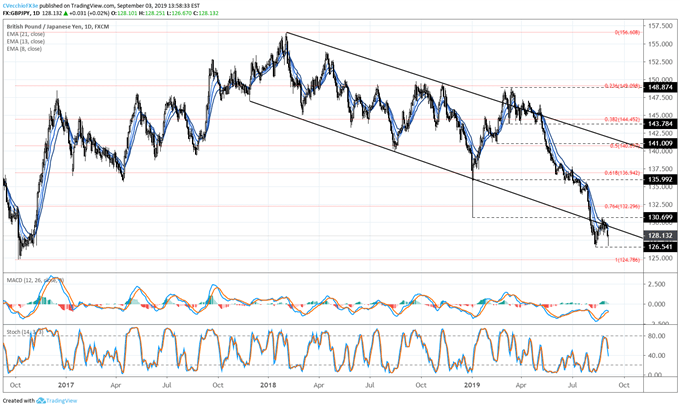
Task: Click the current price 128.132 axis label
Action: (660, 235)
